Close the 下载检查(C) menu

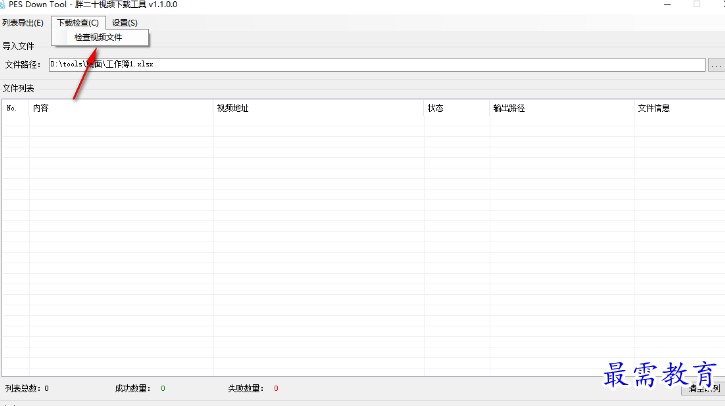(x=78, y=23)
